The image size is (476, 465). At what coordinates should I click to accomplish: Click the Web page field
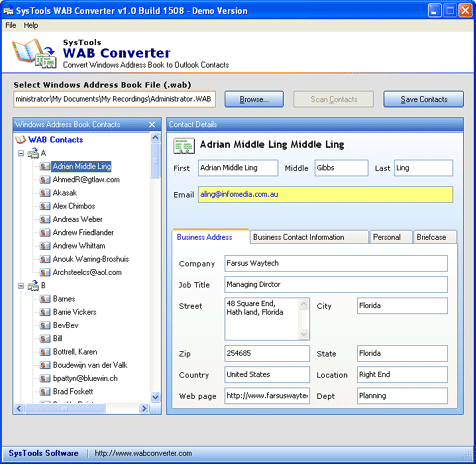coord(267,396)
